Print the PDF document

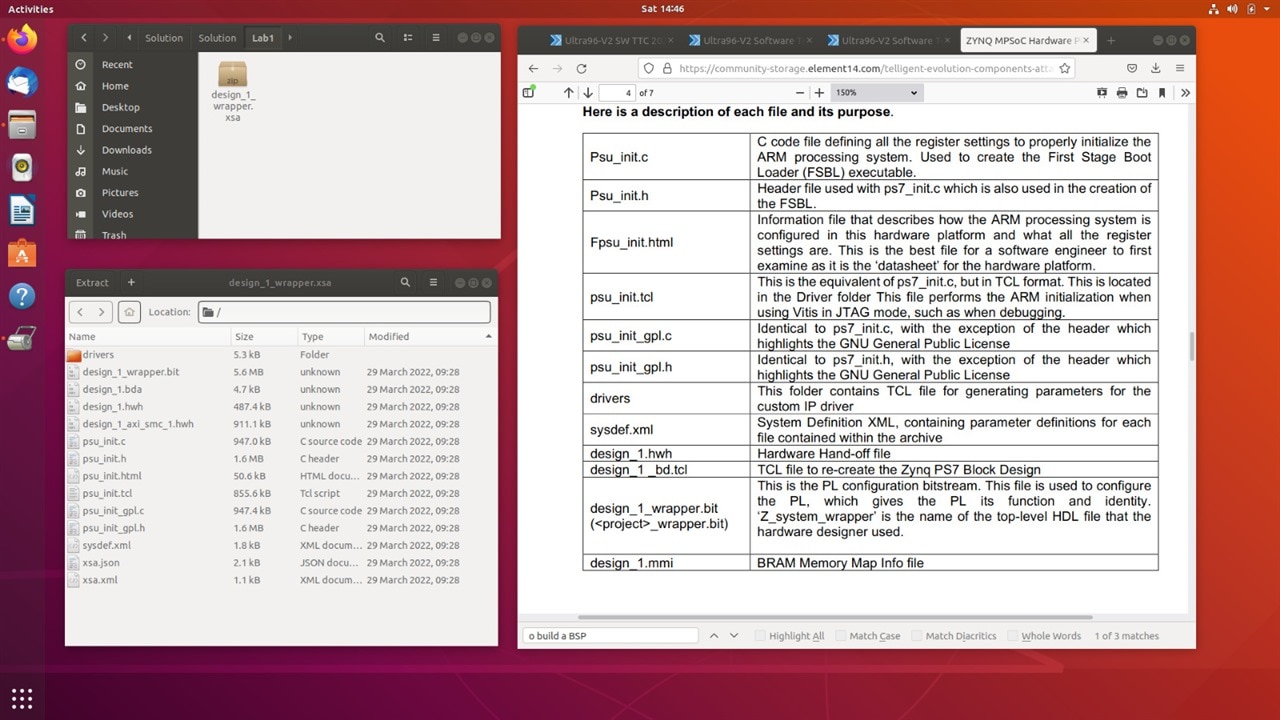(1122, 92)
